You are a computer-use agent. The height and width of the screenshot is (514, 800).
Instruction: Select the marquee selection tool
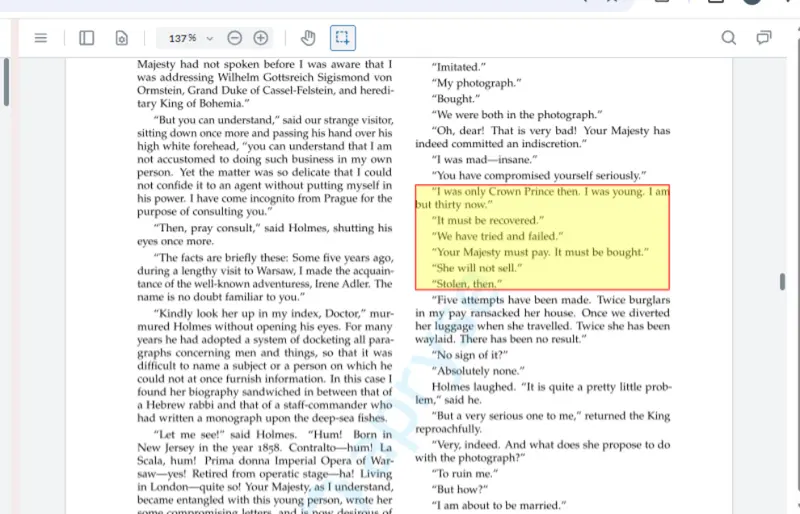[x=342, y=38]
